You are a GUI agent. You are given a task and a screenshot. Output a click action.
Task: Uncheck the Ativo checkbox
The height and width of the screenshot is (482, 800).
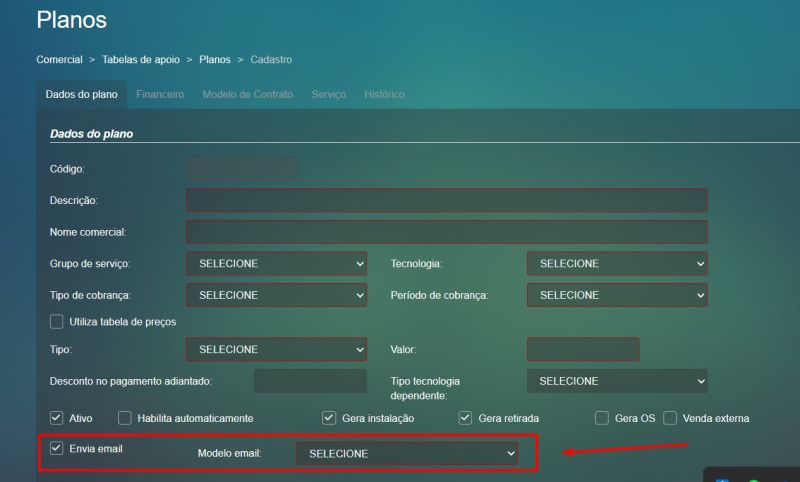pyautogui.click(x=57, y=418)
